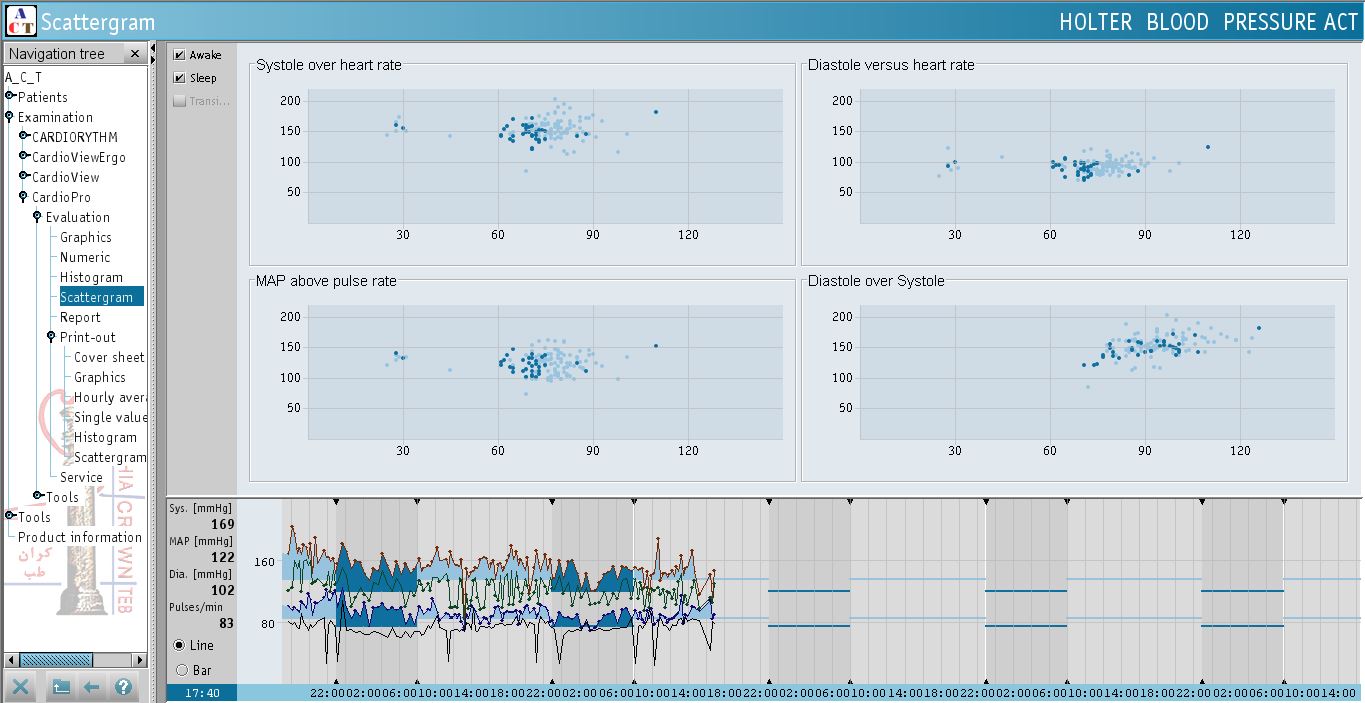Image resolution: width=1365 pixels, height=703 pixels.
Task: Open help with the question mark icon
Action: [123, 687]
